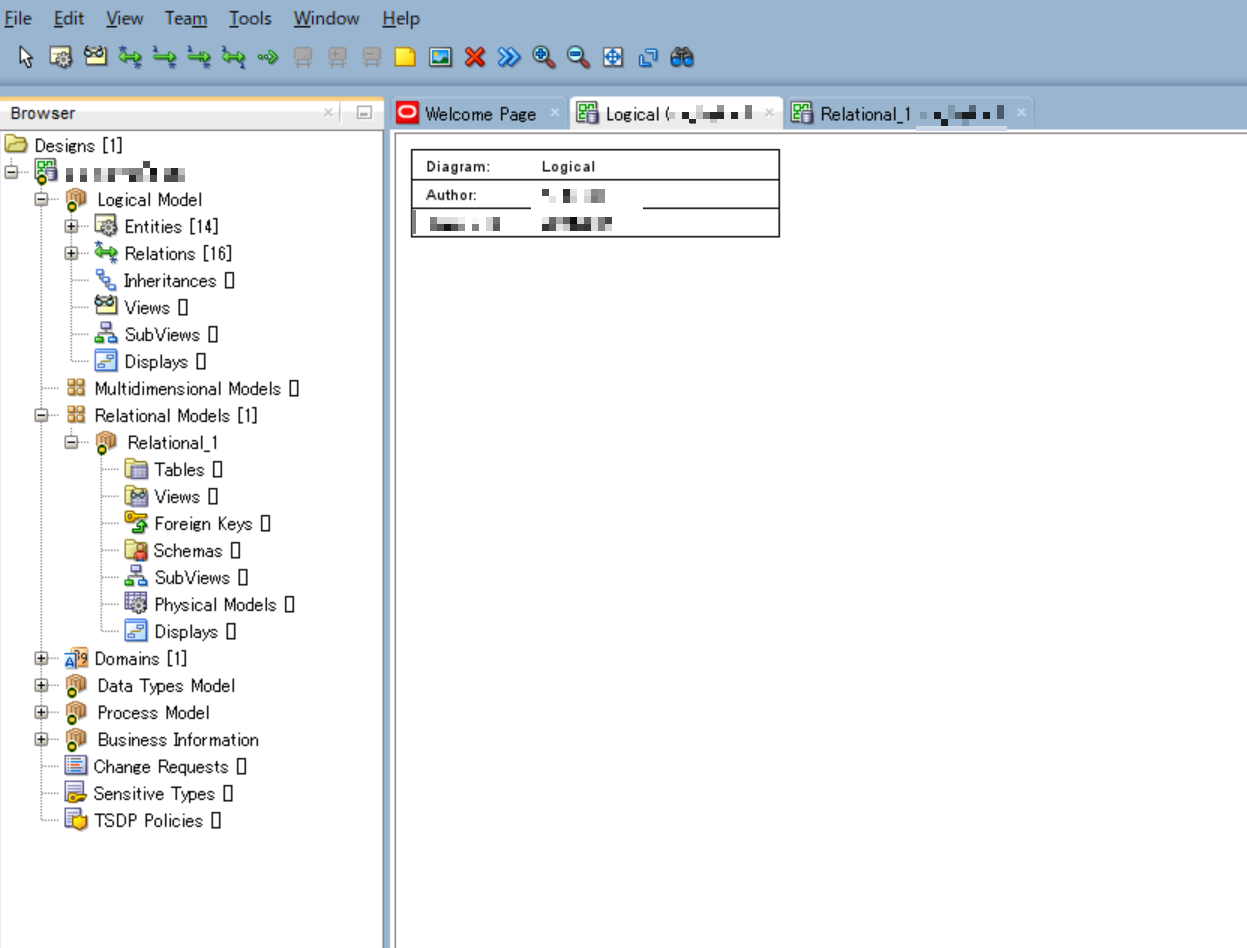
Task: Select Designs [1] root folder
Action: [65, 145]
